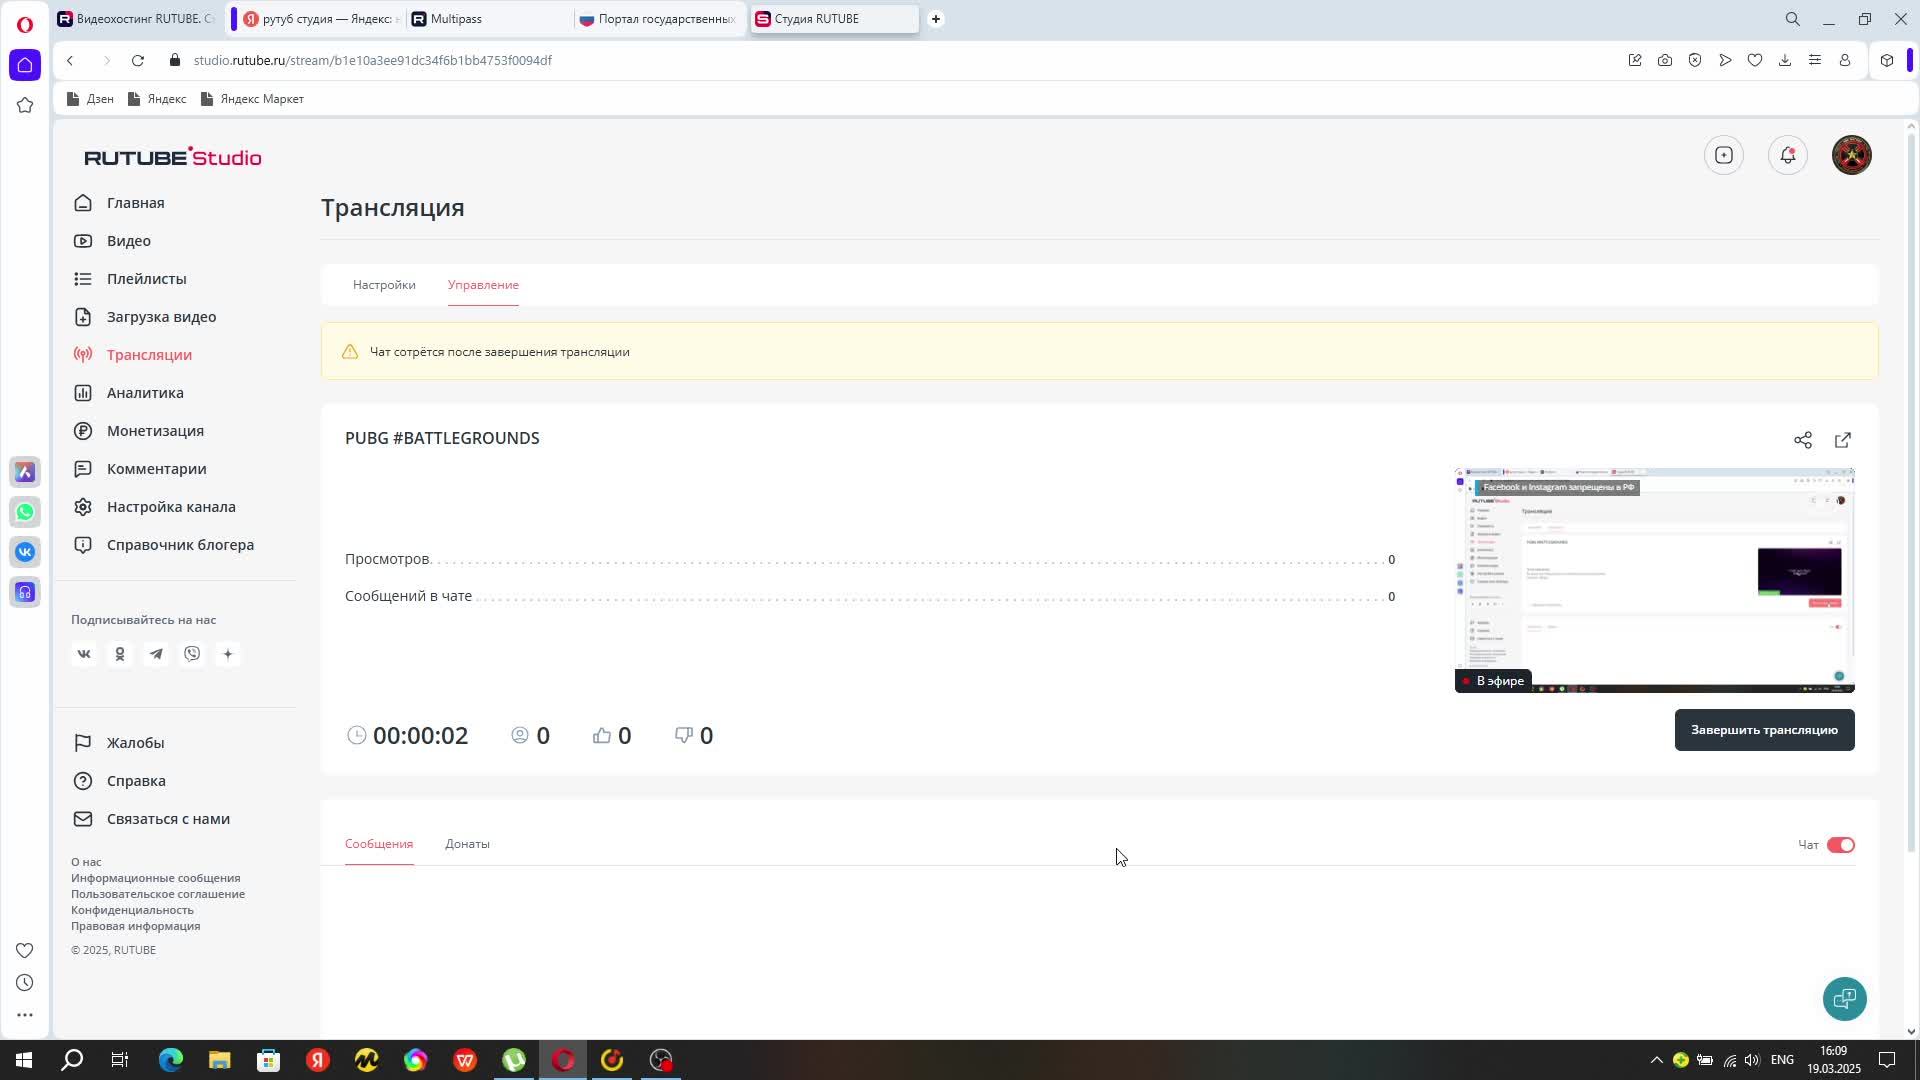Open Opera sidebar favorites heart icon
1920x1080 pixels.
point(25,950)
